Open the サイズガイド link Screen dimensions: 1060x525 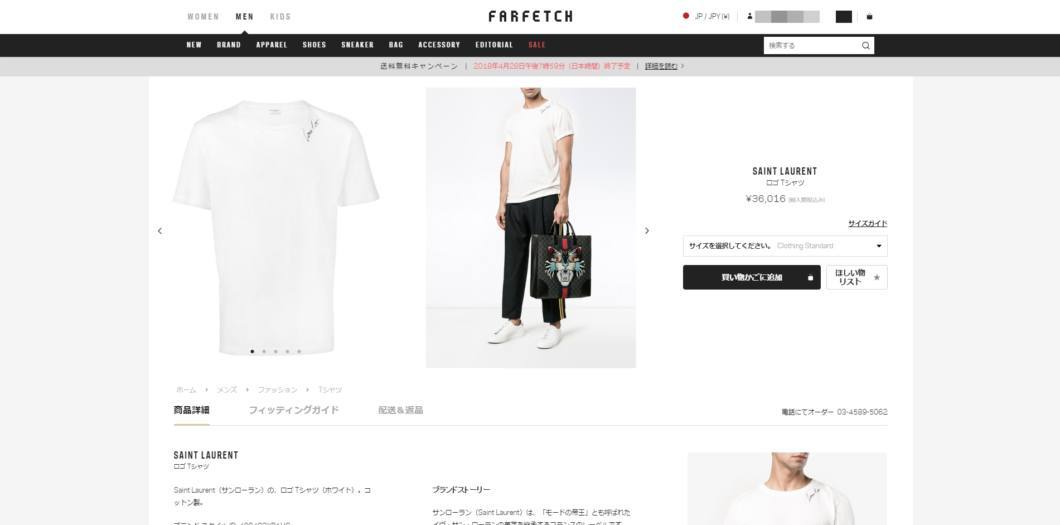click(867, 224)
